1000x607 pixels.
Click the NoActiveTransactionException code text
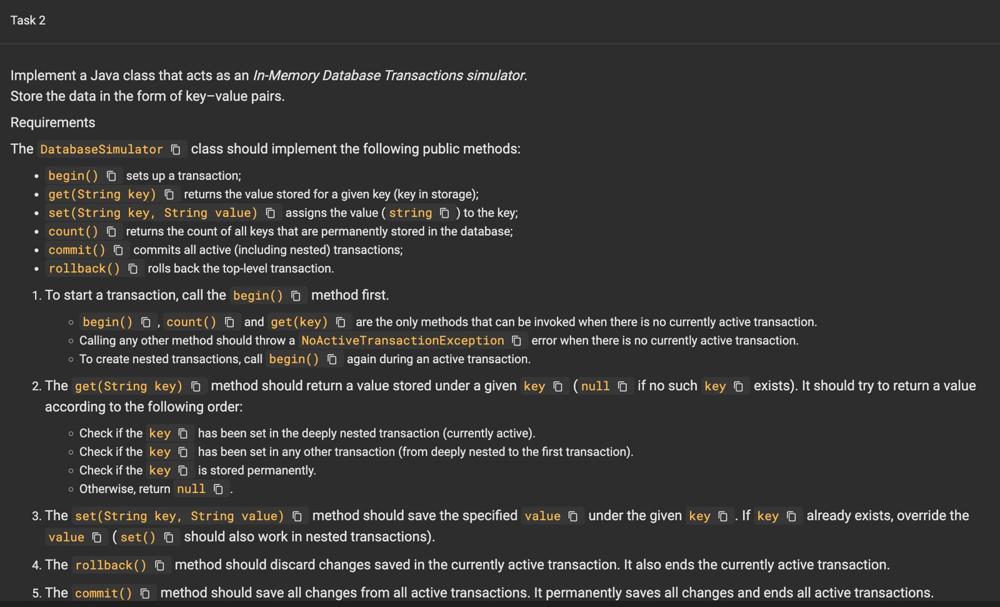coord(402,341)
